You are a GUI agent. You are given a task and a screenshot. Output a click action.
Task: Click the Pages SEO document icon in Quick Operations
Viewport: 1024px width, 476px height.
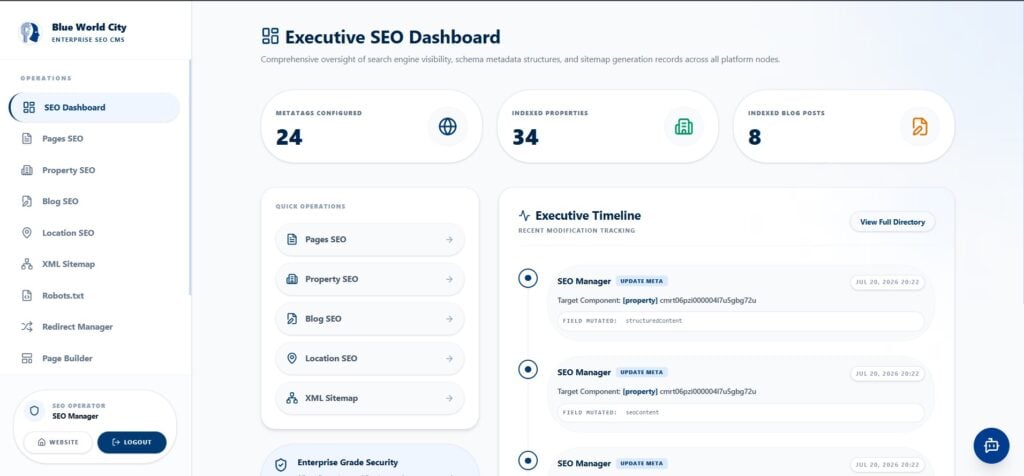click(x=292, y=240)
